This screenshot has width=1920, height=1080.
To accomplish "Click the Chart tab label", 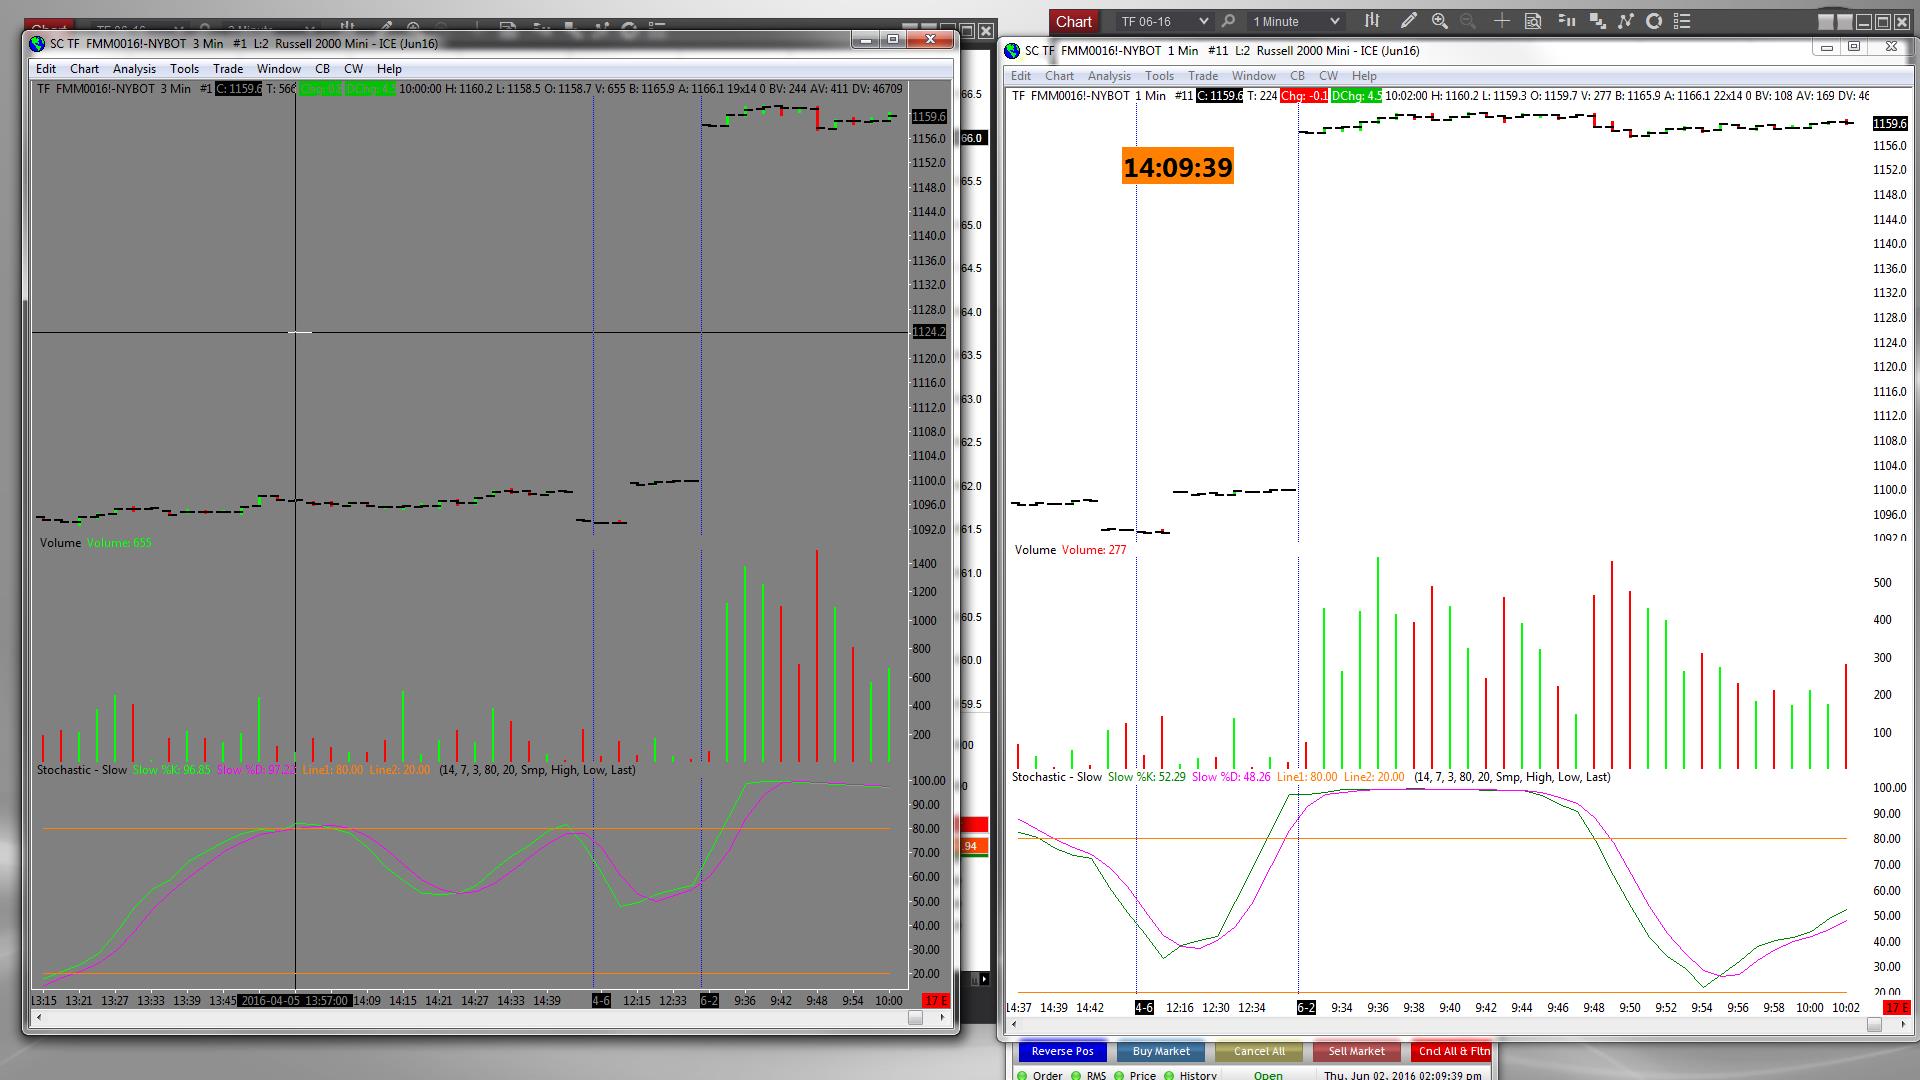I will 1073,21.
